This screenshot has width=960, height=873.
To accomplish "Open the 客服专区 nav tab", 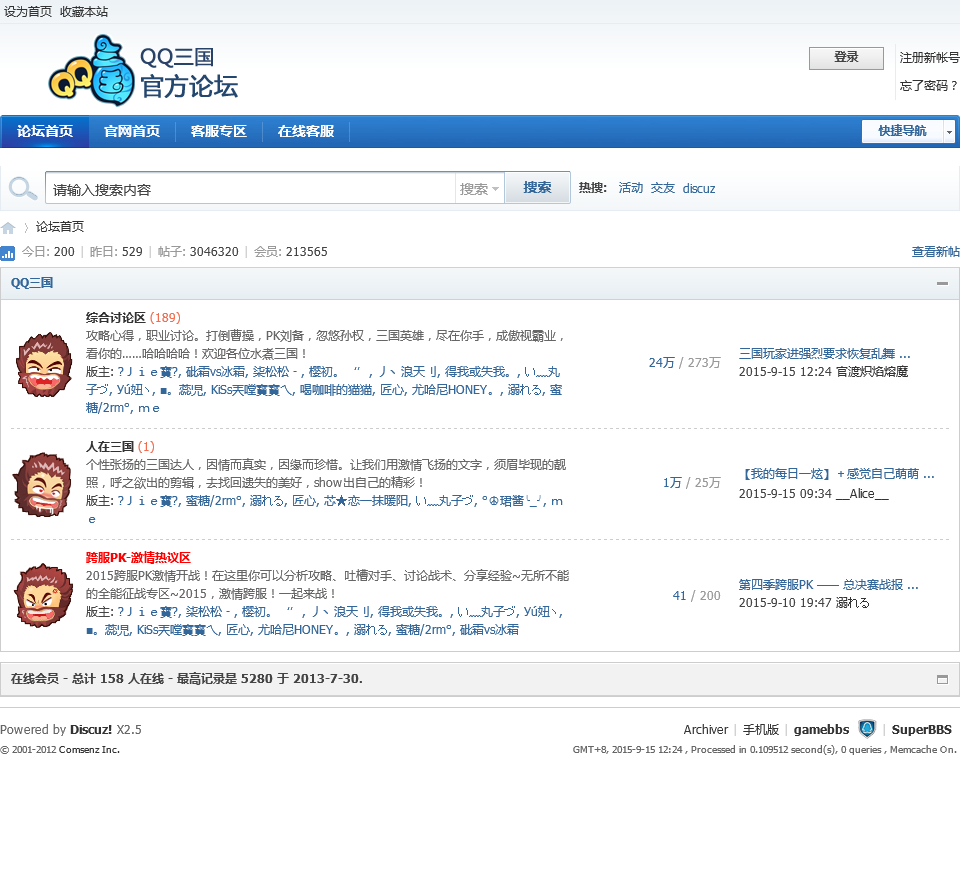I will tap(219, 131).
